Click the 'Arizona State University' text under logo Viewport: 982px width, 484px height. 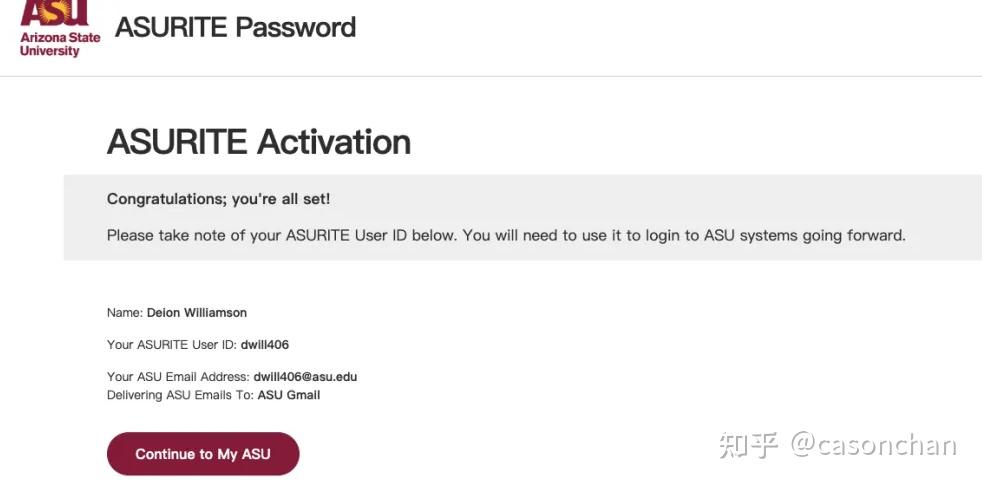(x=60, y=44)
